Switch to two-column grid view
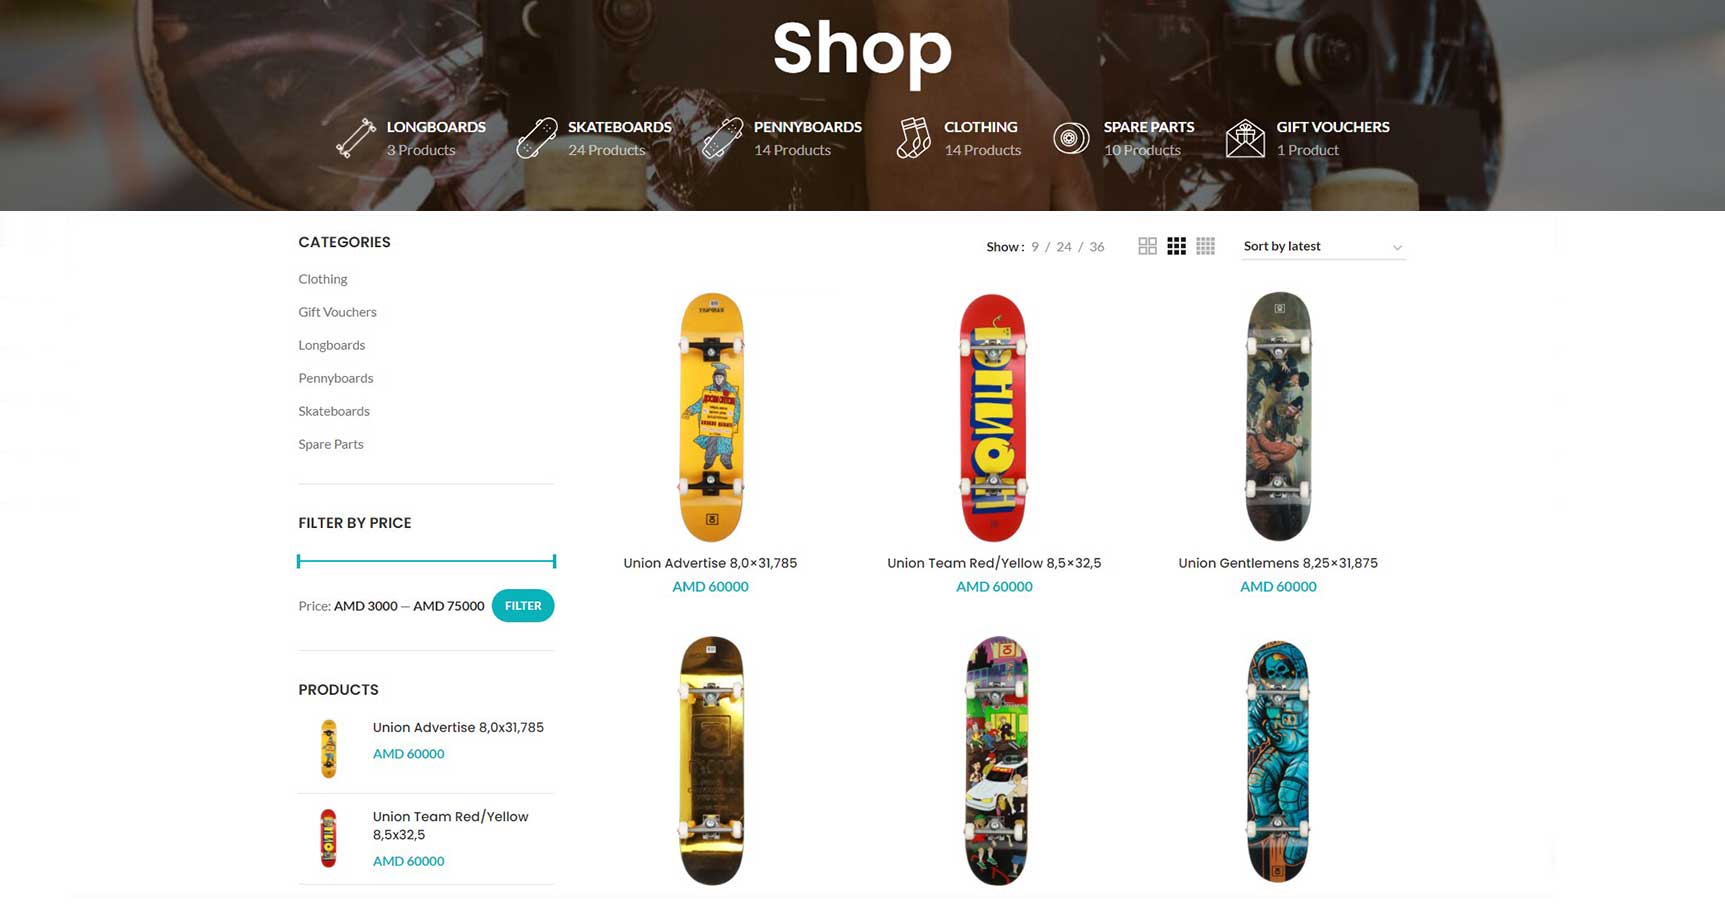The width and height of the screenshot is (1725, 905). click(1147, 246)
